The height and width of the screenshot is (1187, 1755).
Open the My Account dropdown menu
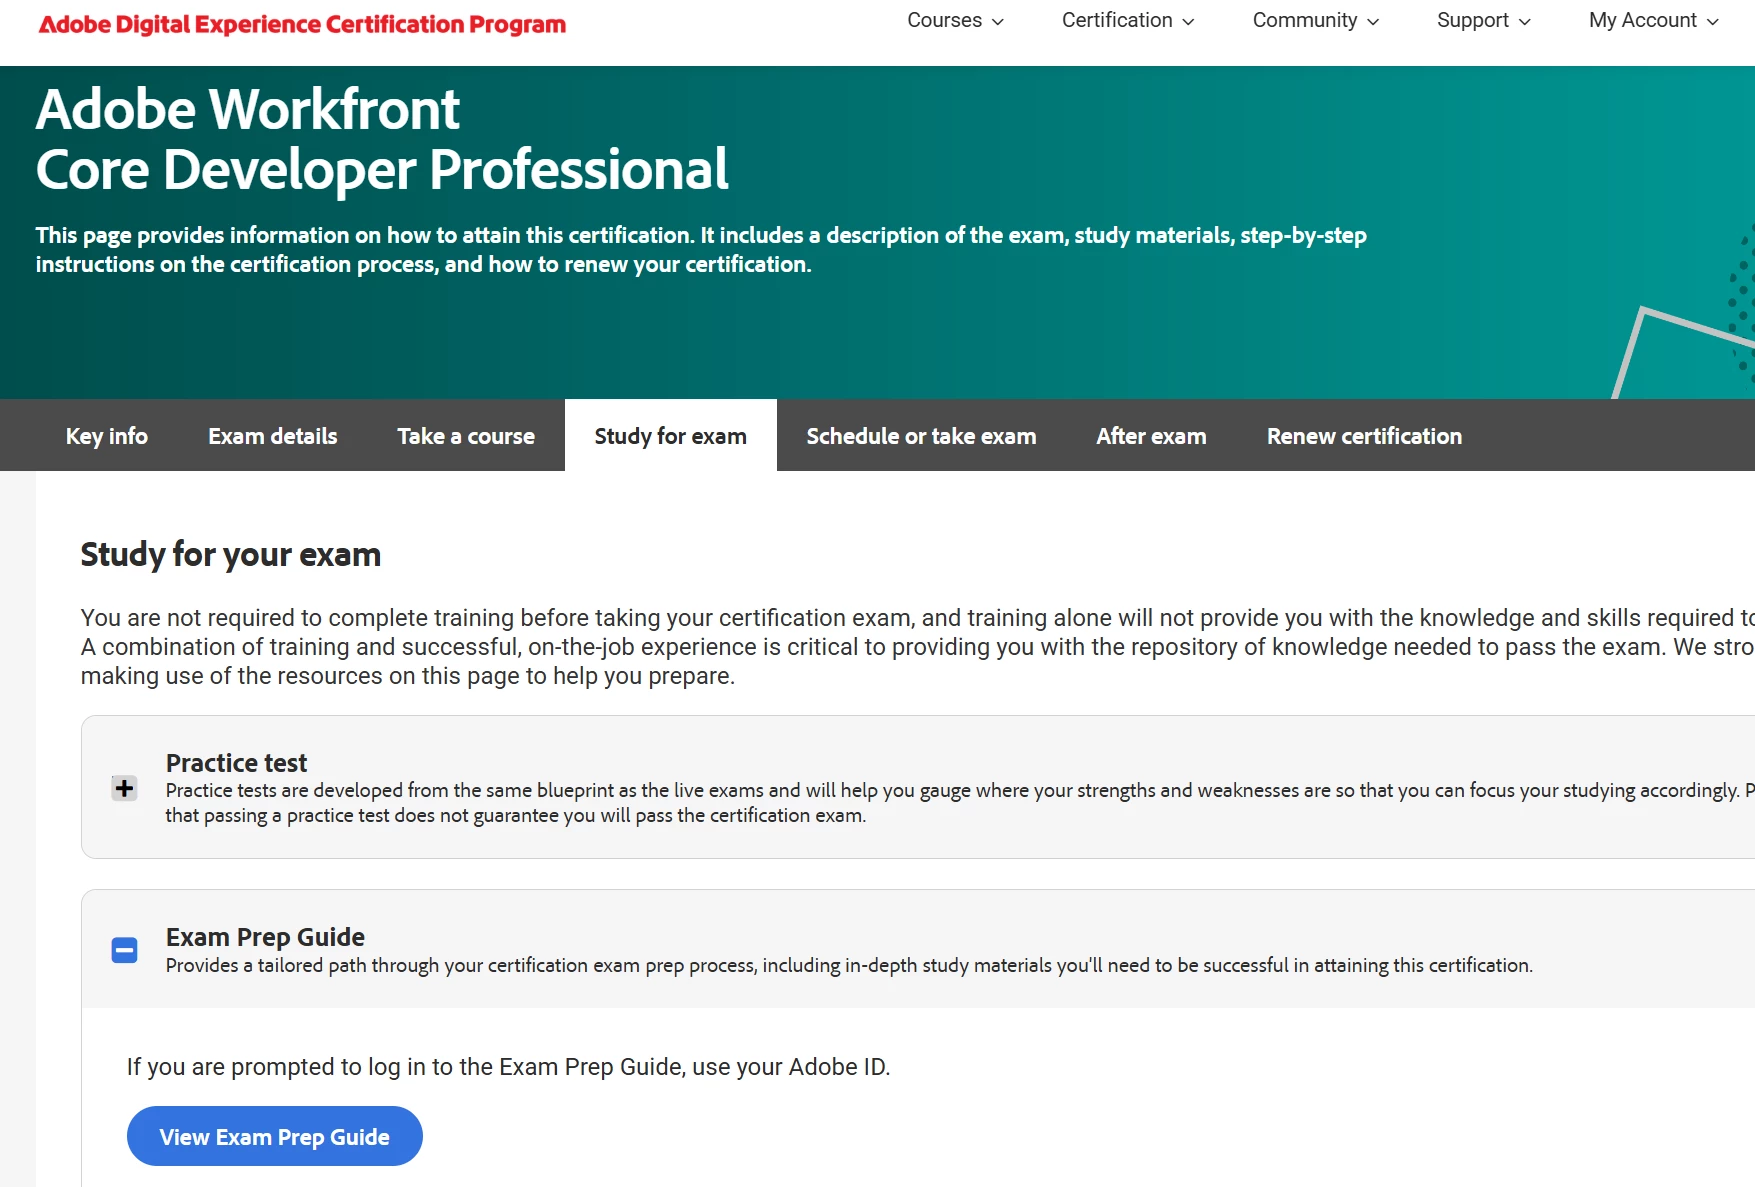click(x=1654, y=20)
